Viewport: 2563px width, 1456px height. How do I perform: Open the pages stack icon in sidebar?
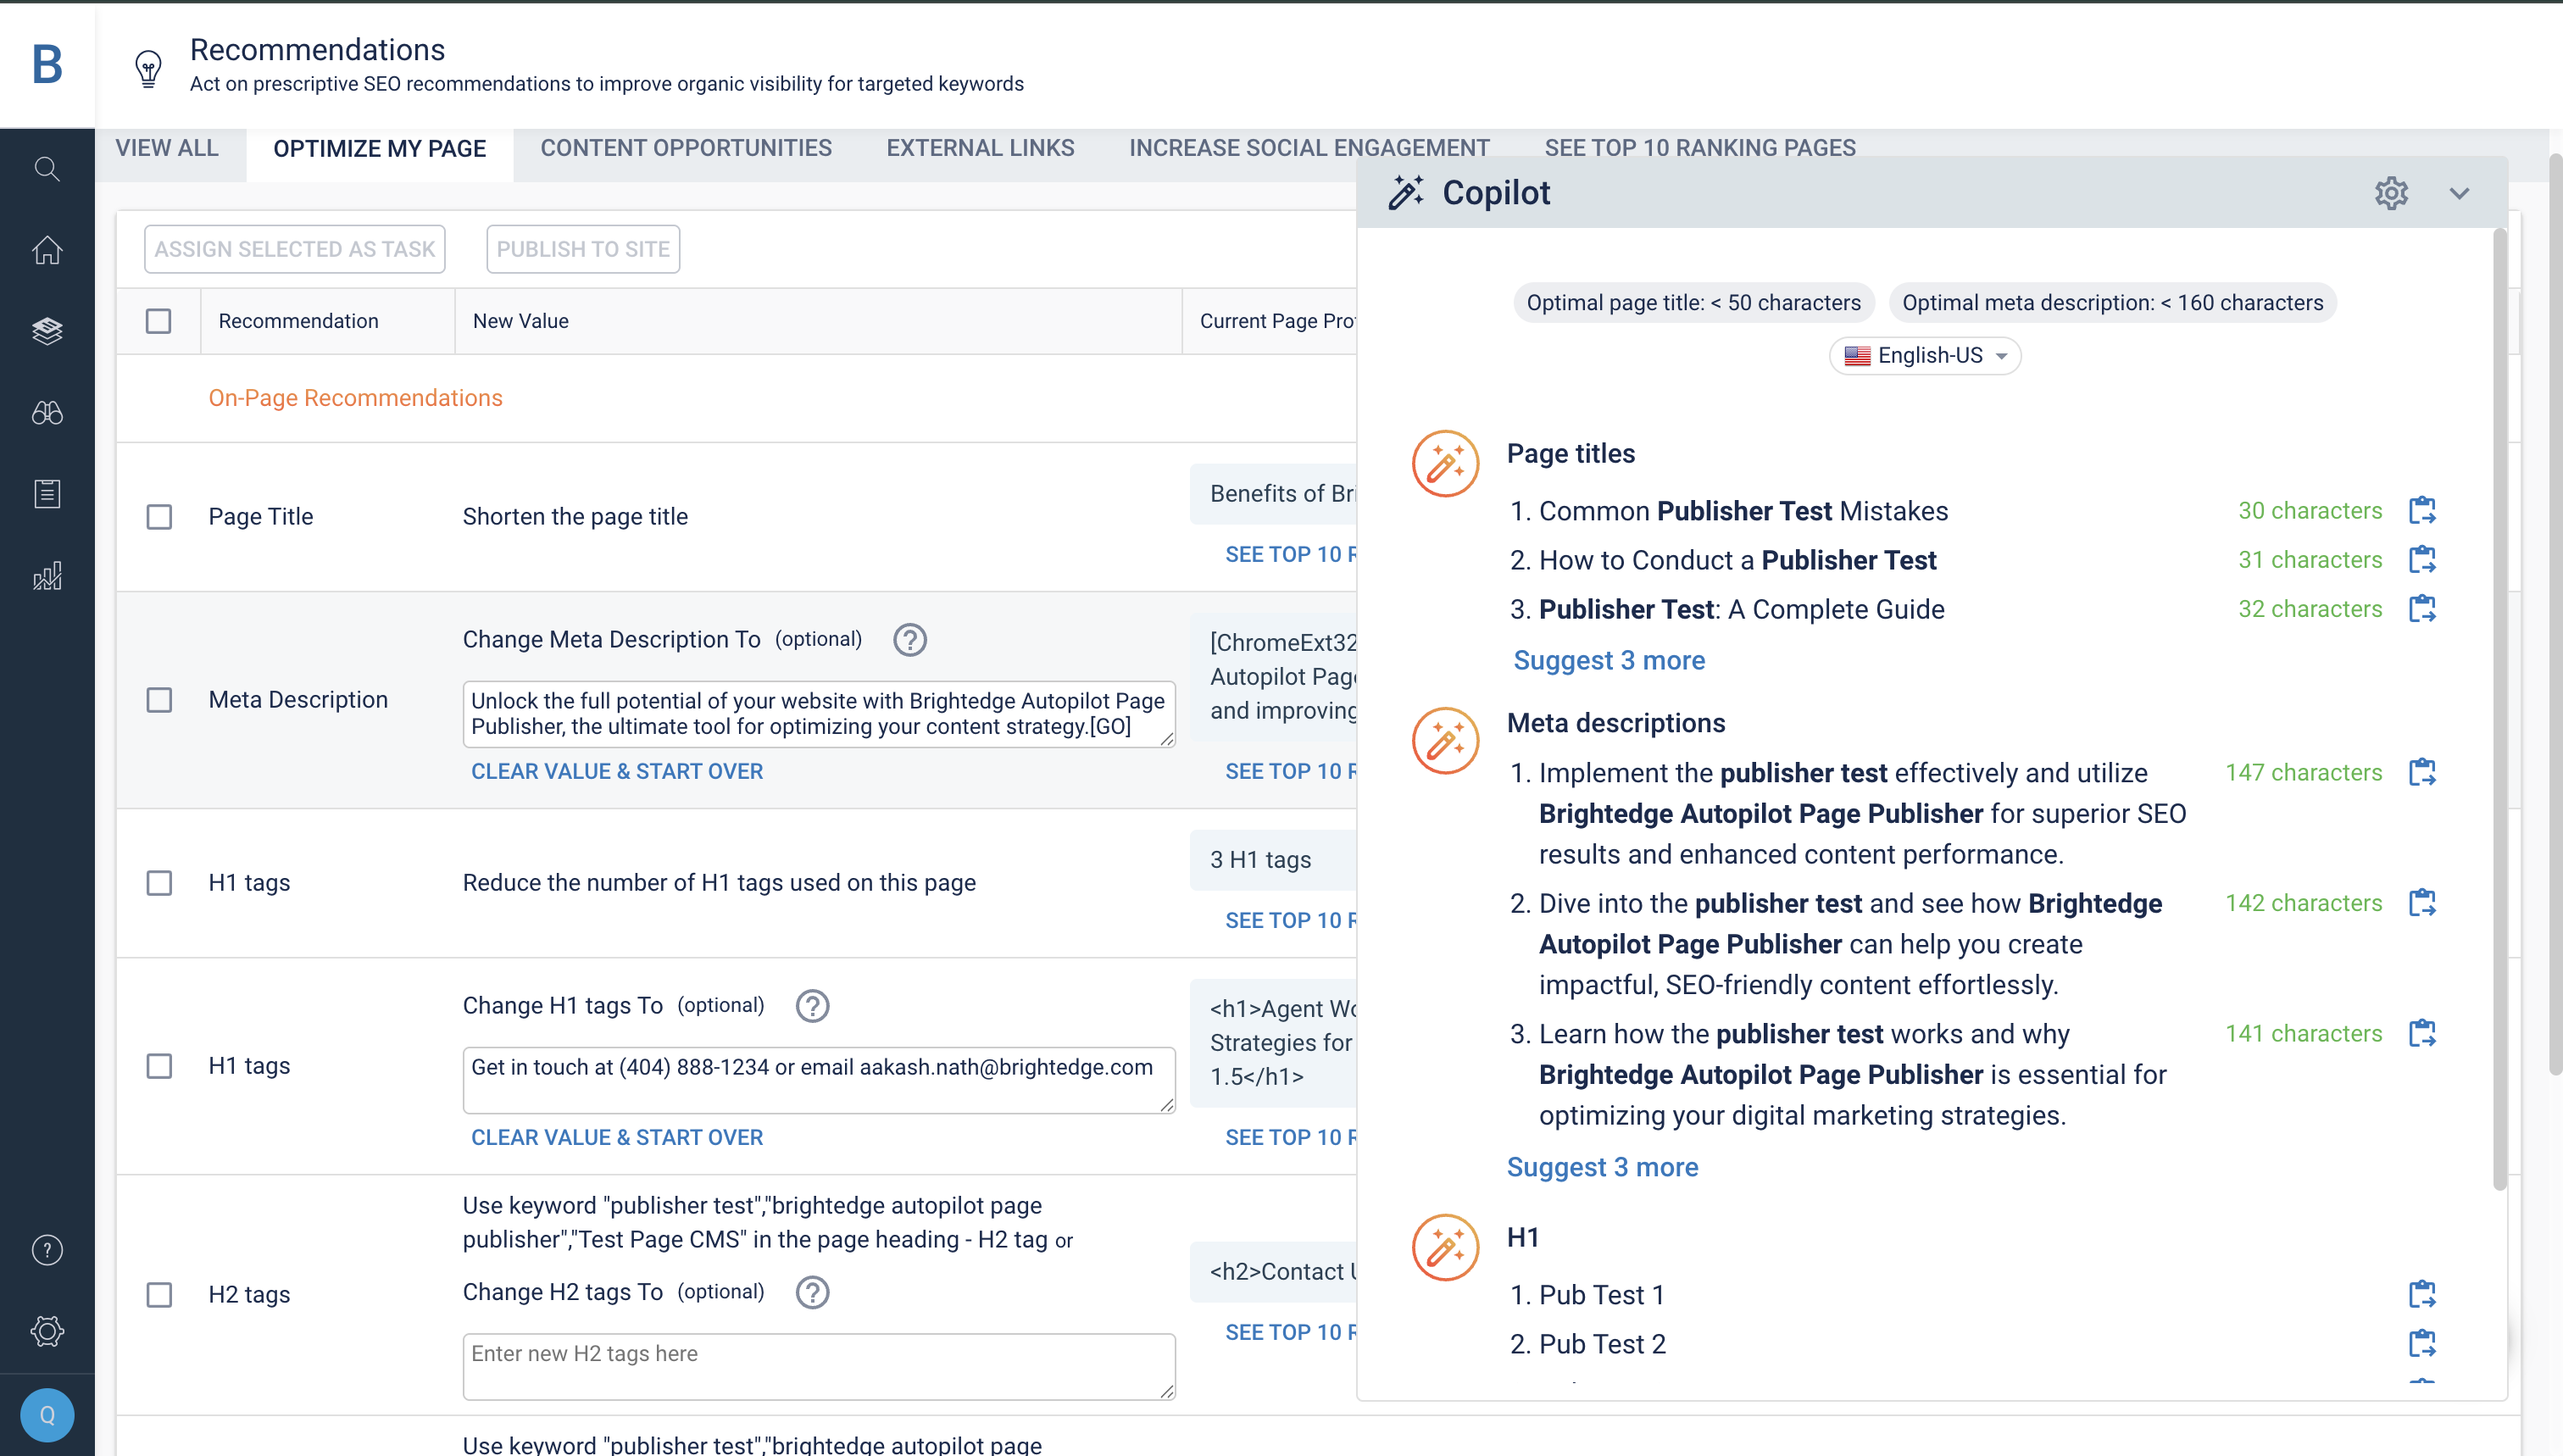click(47, 331)
